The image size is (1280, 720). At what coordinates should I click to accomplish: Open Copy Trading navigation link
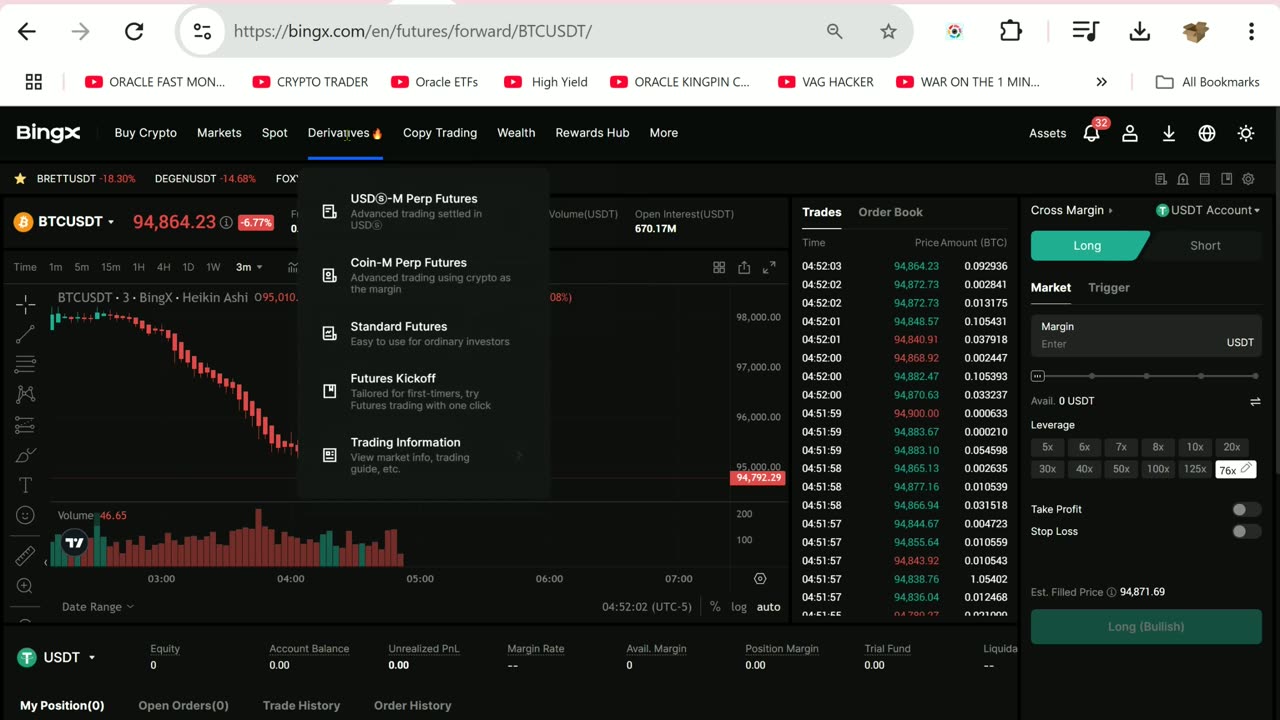440,133
